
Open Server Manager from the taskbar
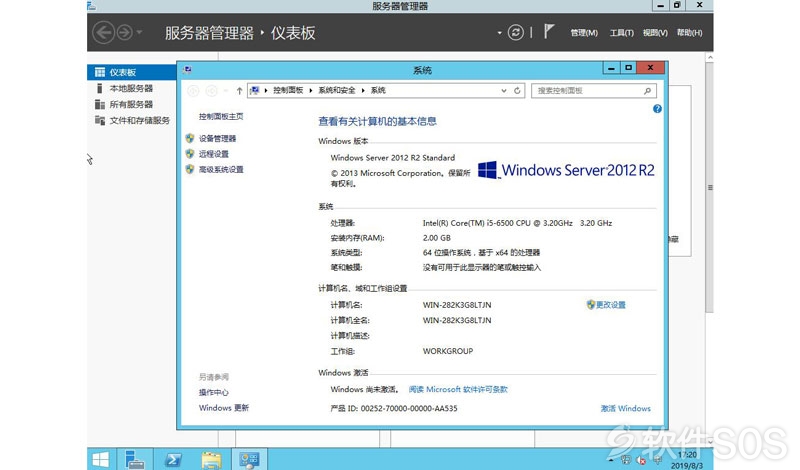[135, 459]
